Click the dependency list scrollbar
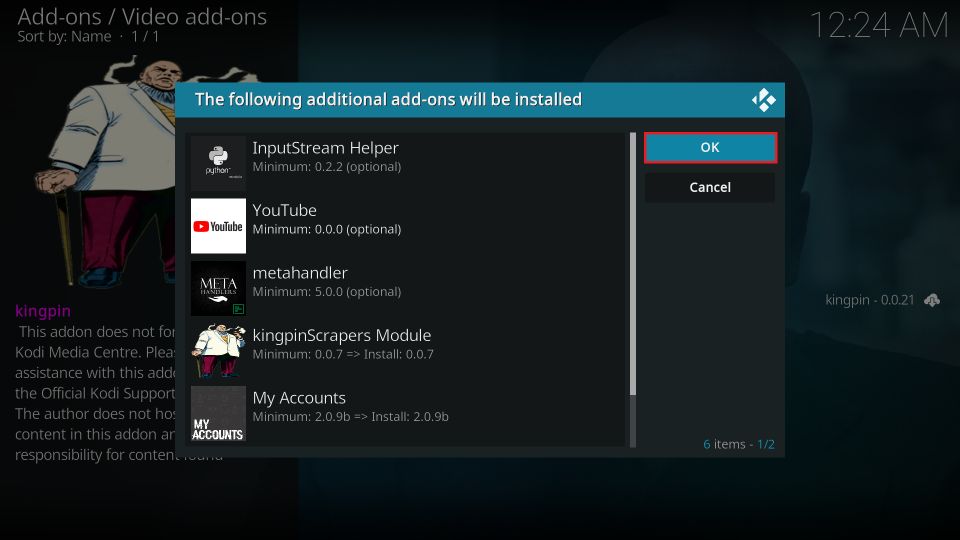The image size is (960, 540). click(632, 290)
